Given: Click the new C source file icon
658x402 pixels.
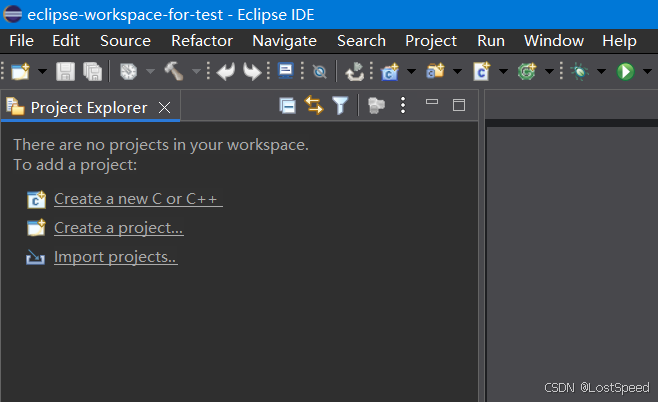Looking at the screenshot, I should pyautogui.click(x=482, y=72).
